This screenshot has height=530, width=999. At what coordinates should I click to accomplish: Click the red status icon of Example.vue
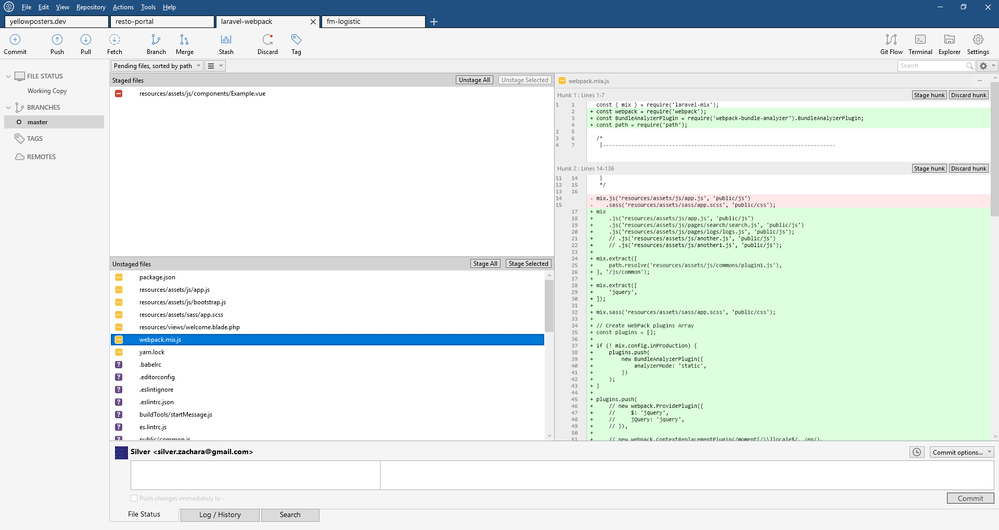pos(119,94)
